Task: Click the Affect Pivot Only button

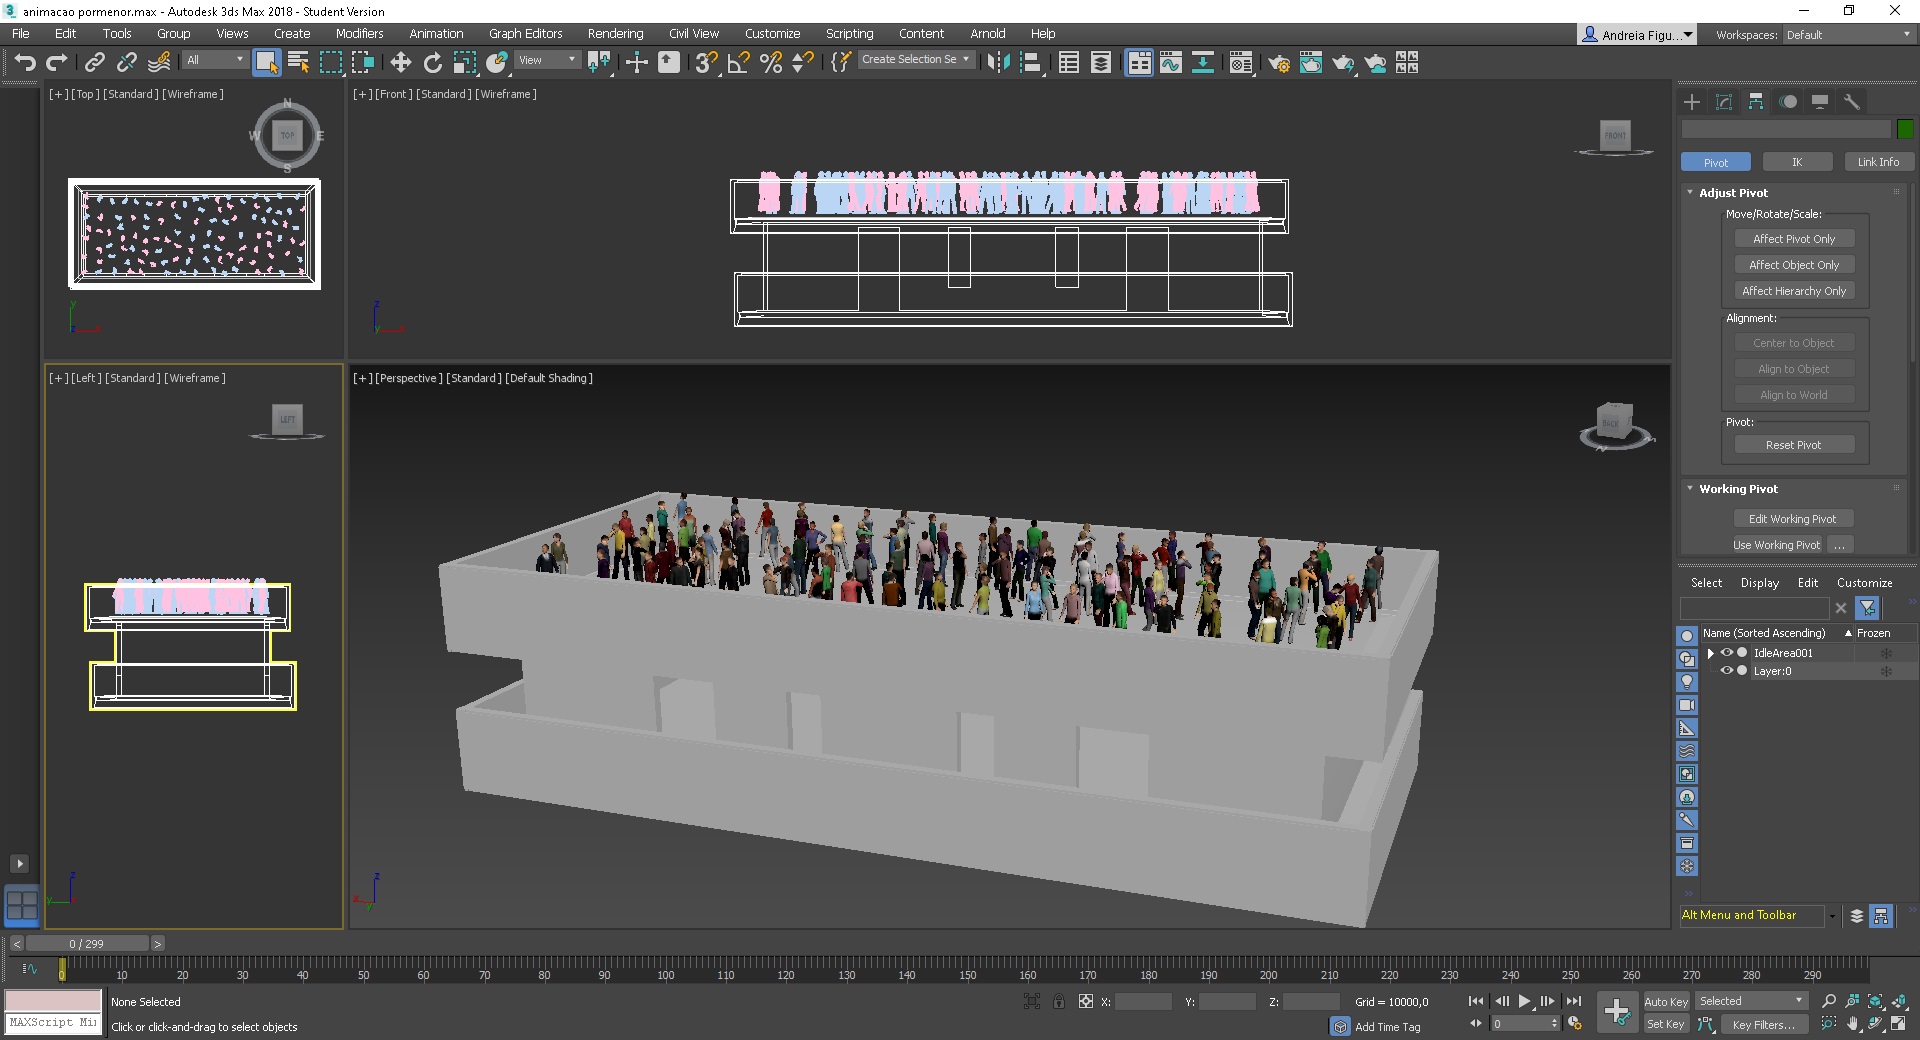Action: (x=1794, y=239)
